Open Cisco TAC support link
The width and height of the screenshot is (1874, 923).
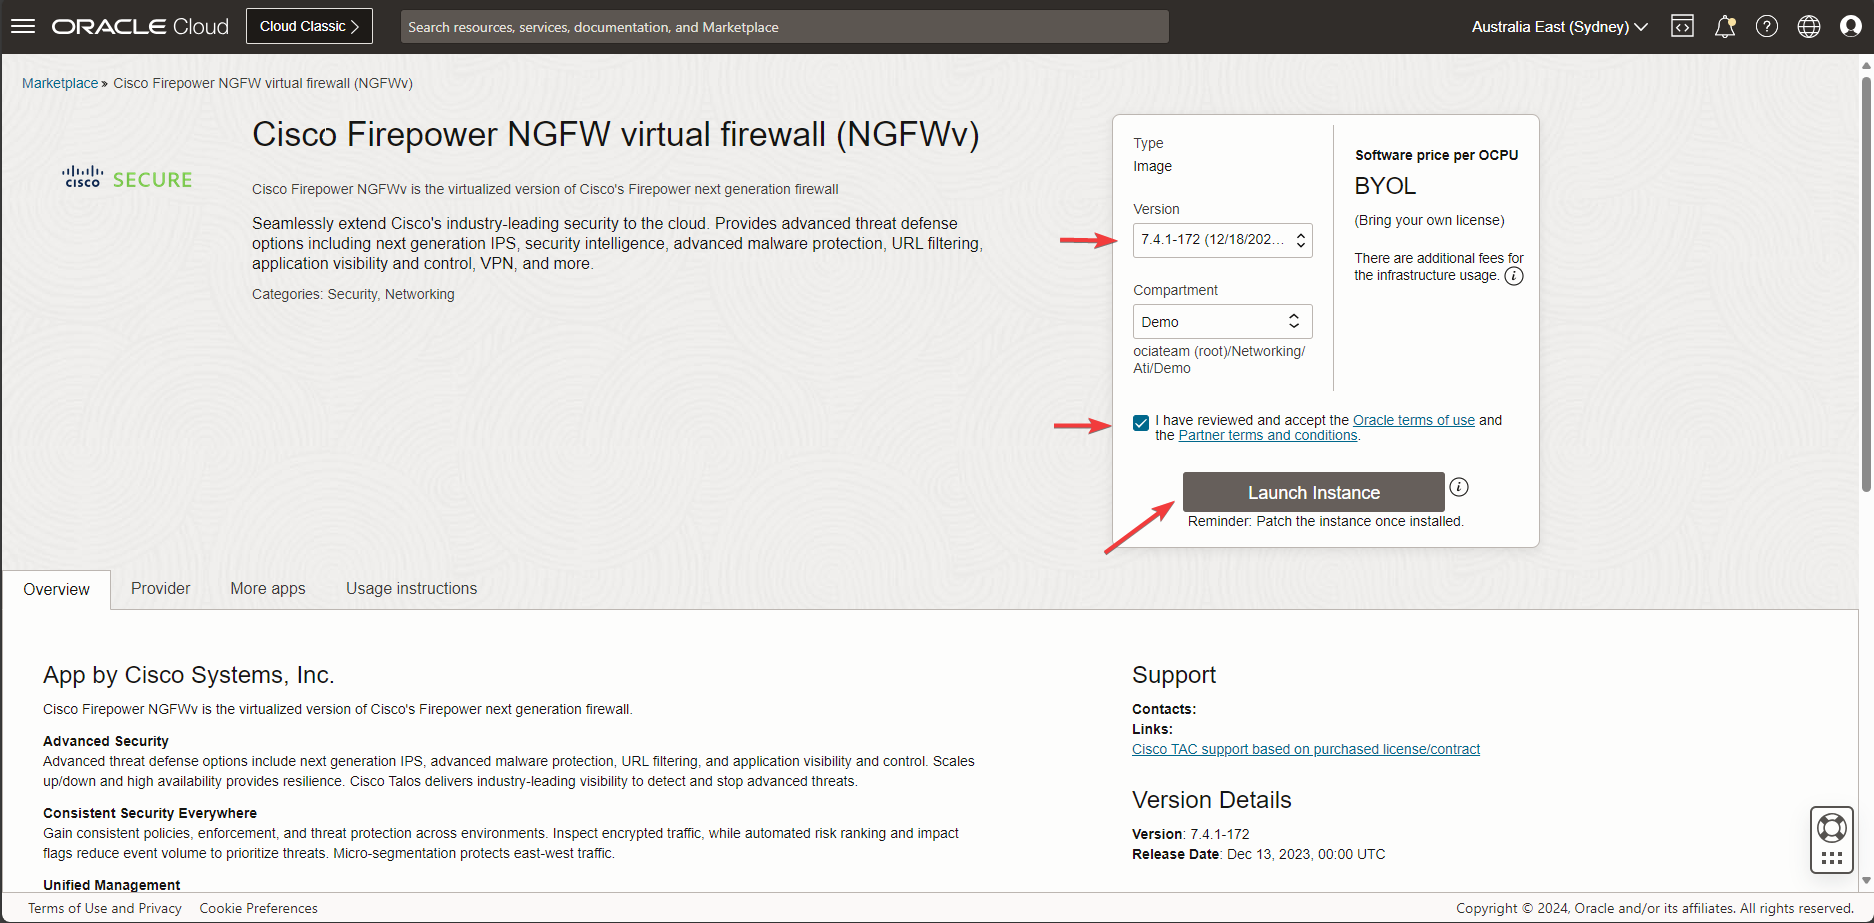pyautogui.click(x=1306, y=749)
